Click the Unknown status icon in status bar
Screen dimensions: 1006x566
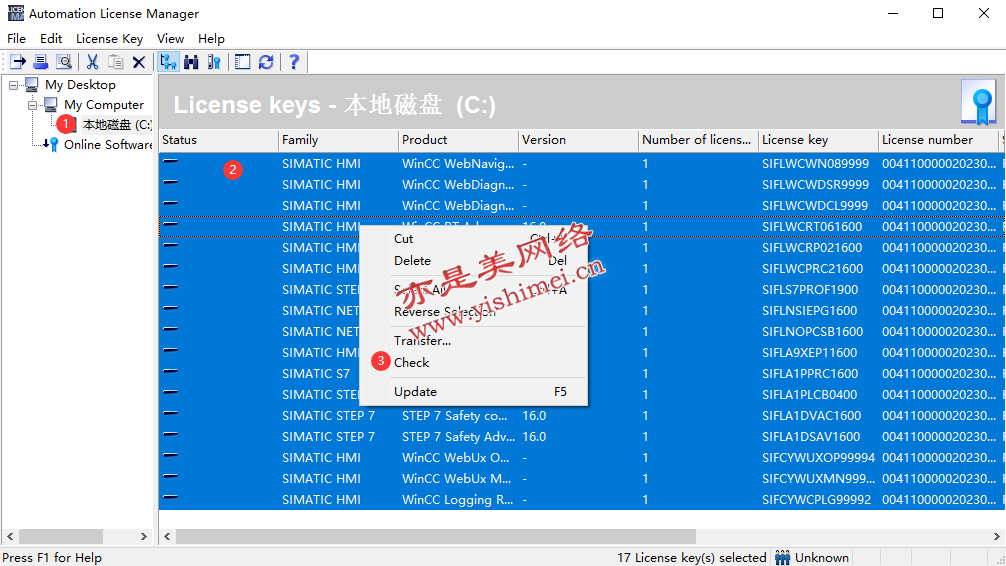(782, 558)
